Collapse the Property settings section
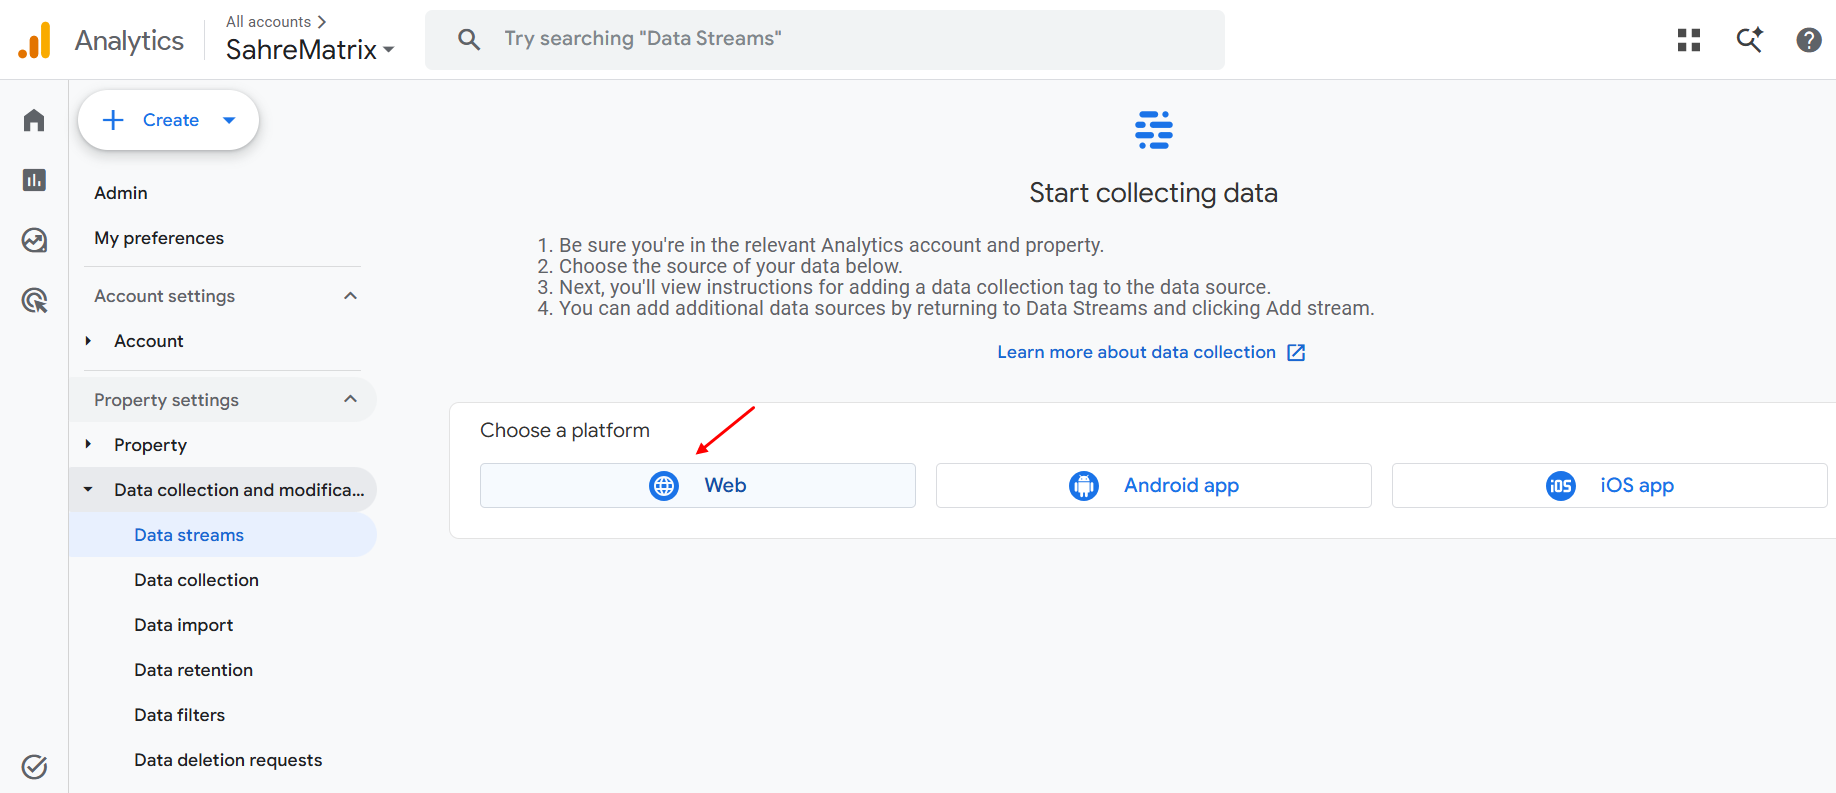The height and width of the screenshot is (793, 1836). [x=350, y=400]
